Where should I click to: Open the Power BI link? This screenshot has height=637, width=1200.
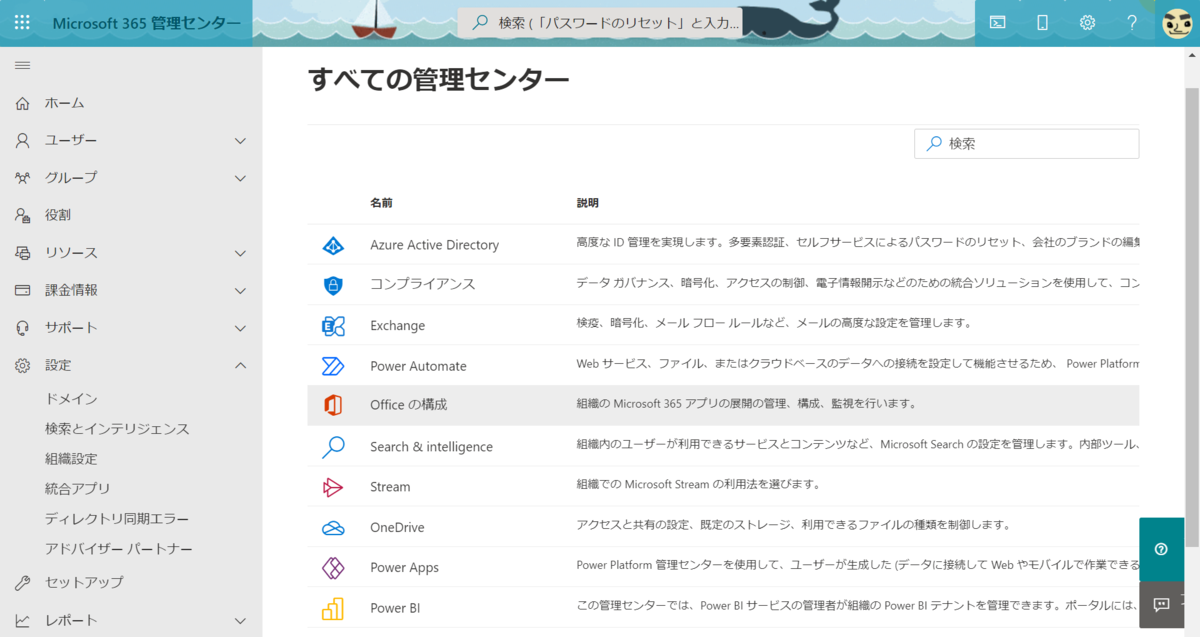(x=395, y=608)
